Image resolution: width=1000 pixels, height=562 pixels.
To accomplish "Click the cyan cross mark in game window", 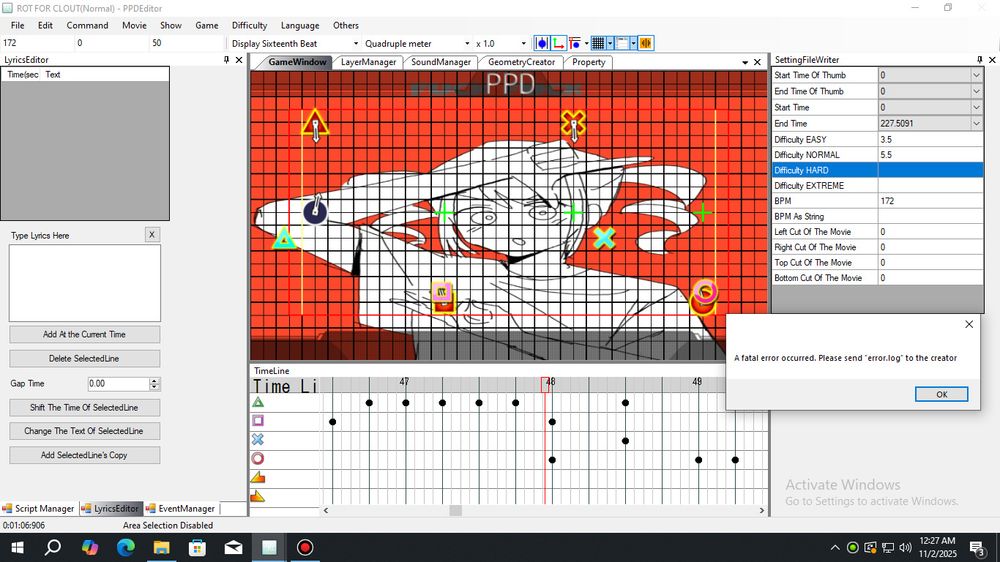I will pos(604,238).
